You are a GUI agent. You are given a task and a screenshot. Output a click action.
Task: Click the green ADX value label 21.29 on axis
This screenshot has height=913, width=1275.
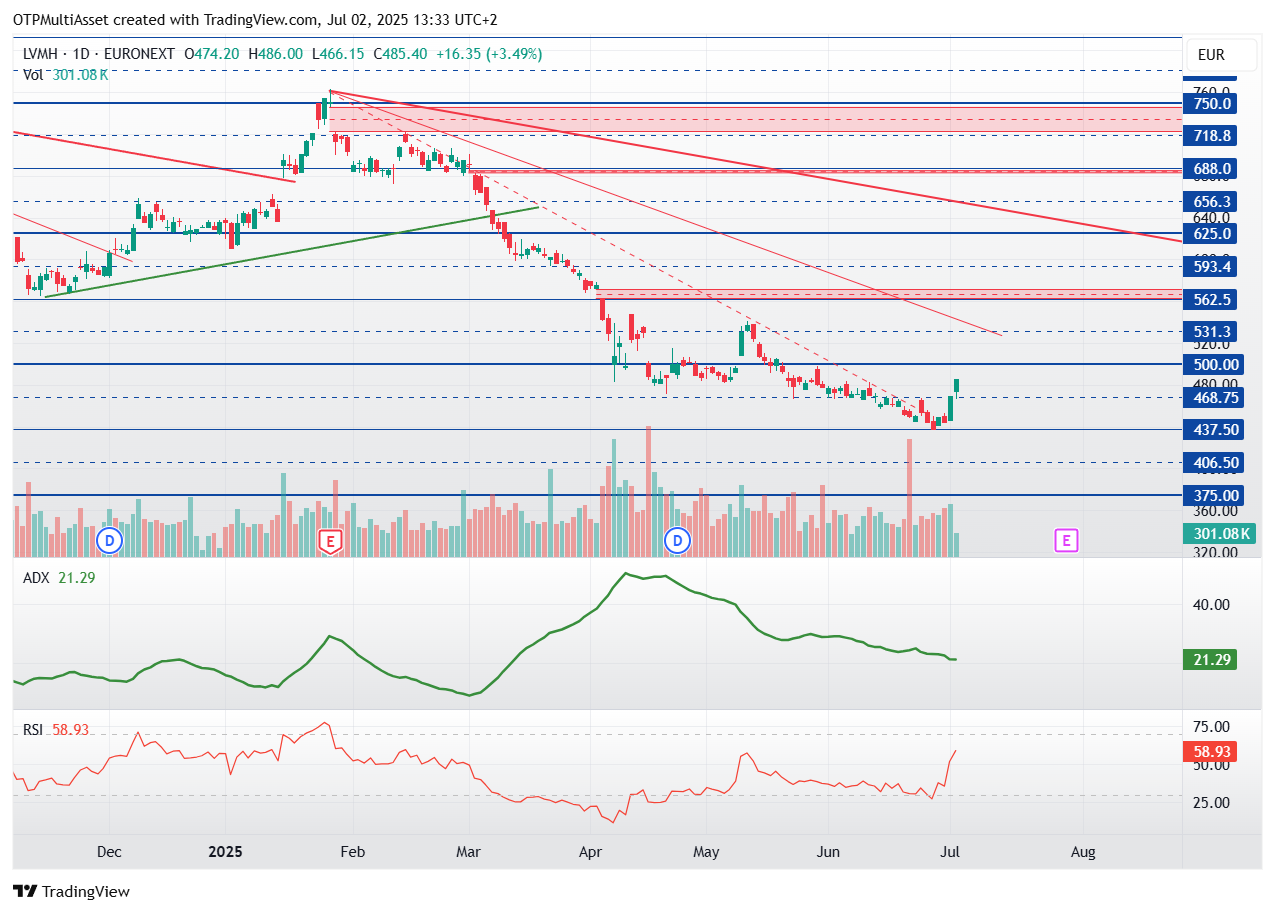[1212, 659]
